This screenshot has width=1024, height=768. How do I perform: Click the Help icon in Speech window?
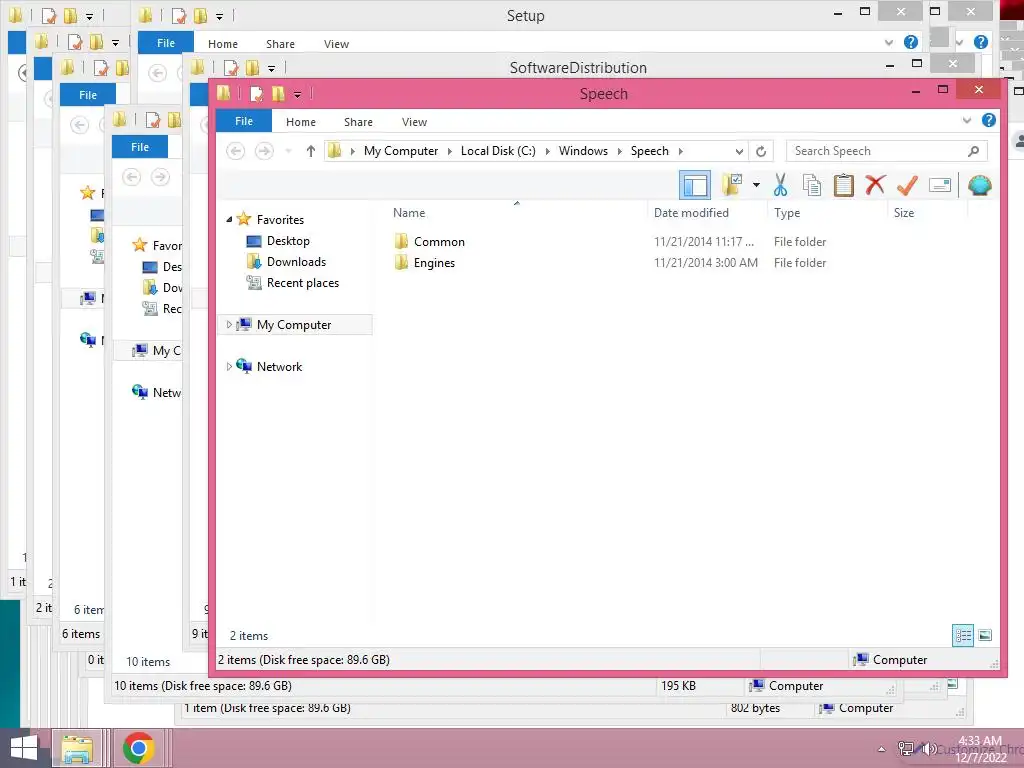[989, 120]
